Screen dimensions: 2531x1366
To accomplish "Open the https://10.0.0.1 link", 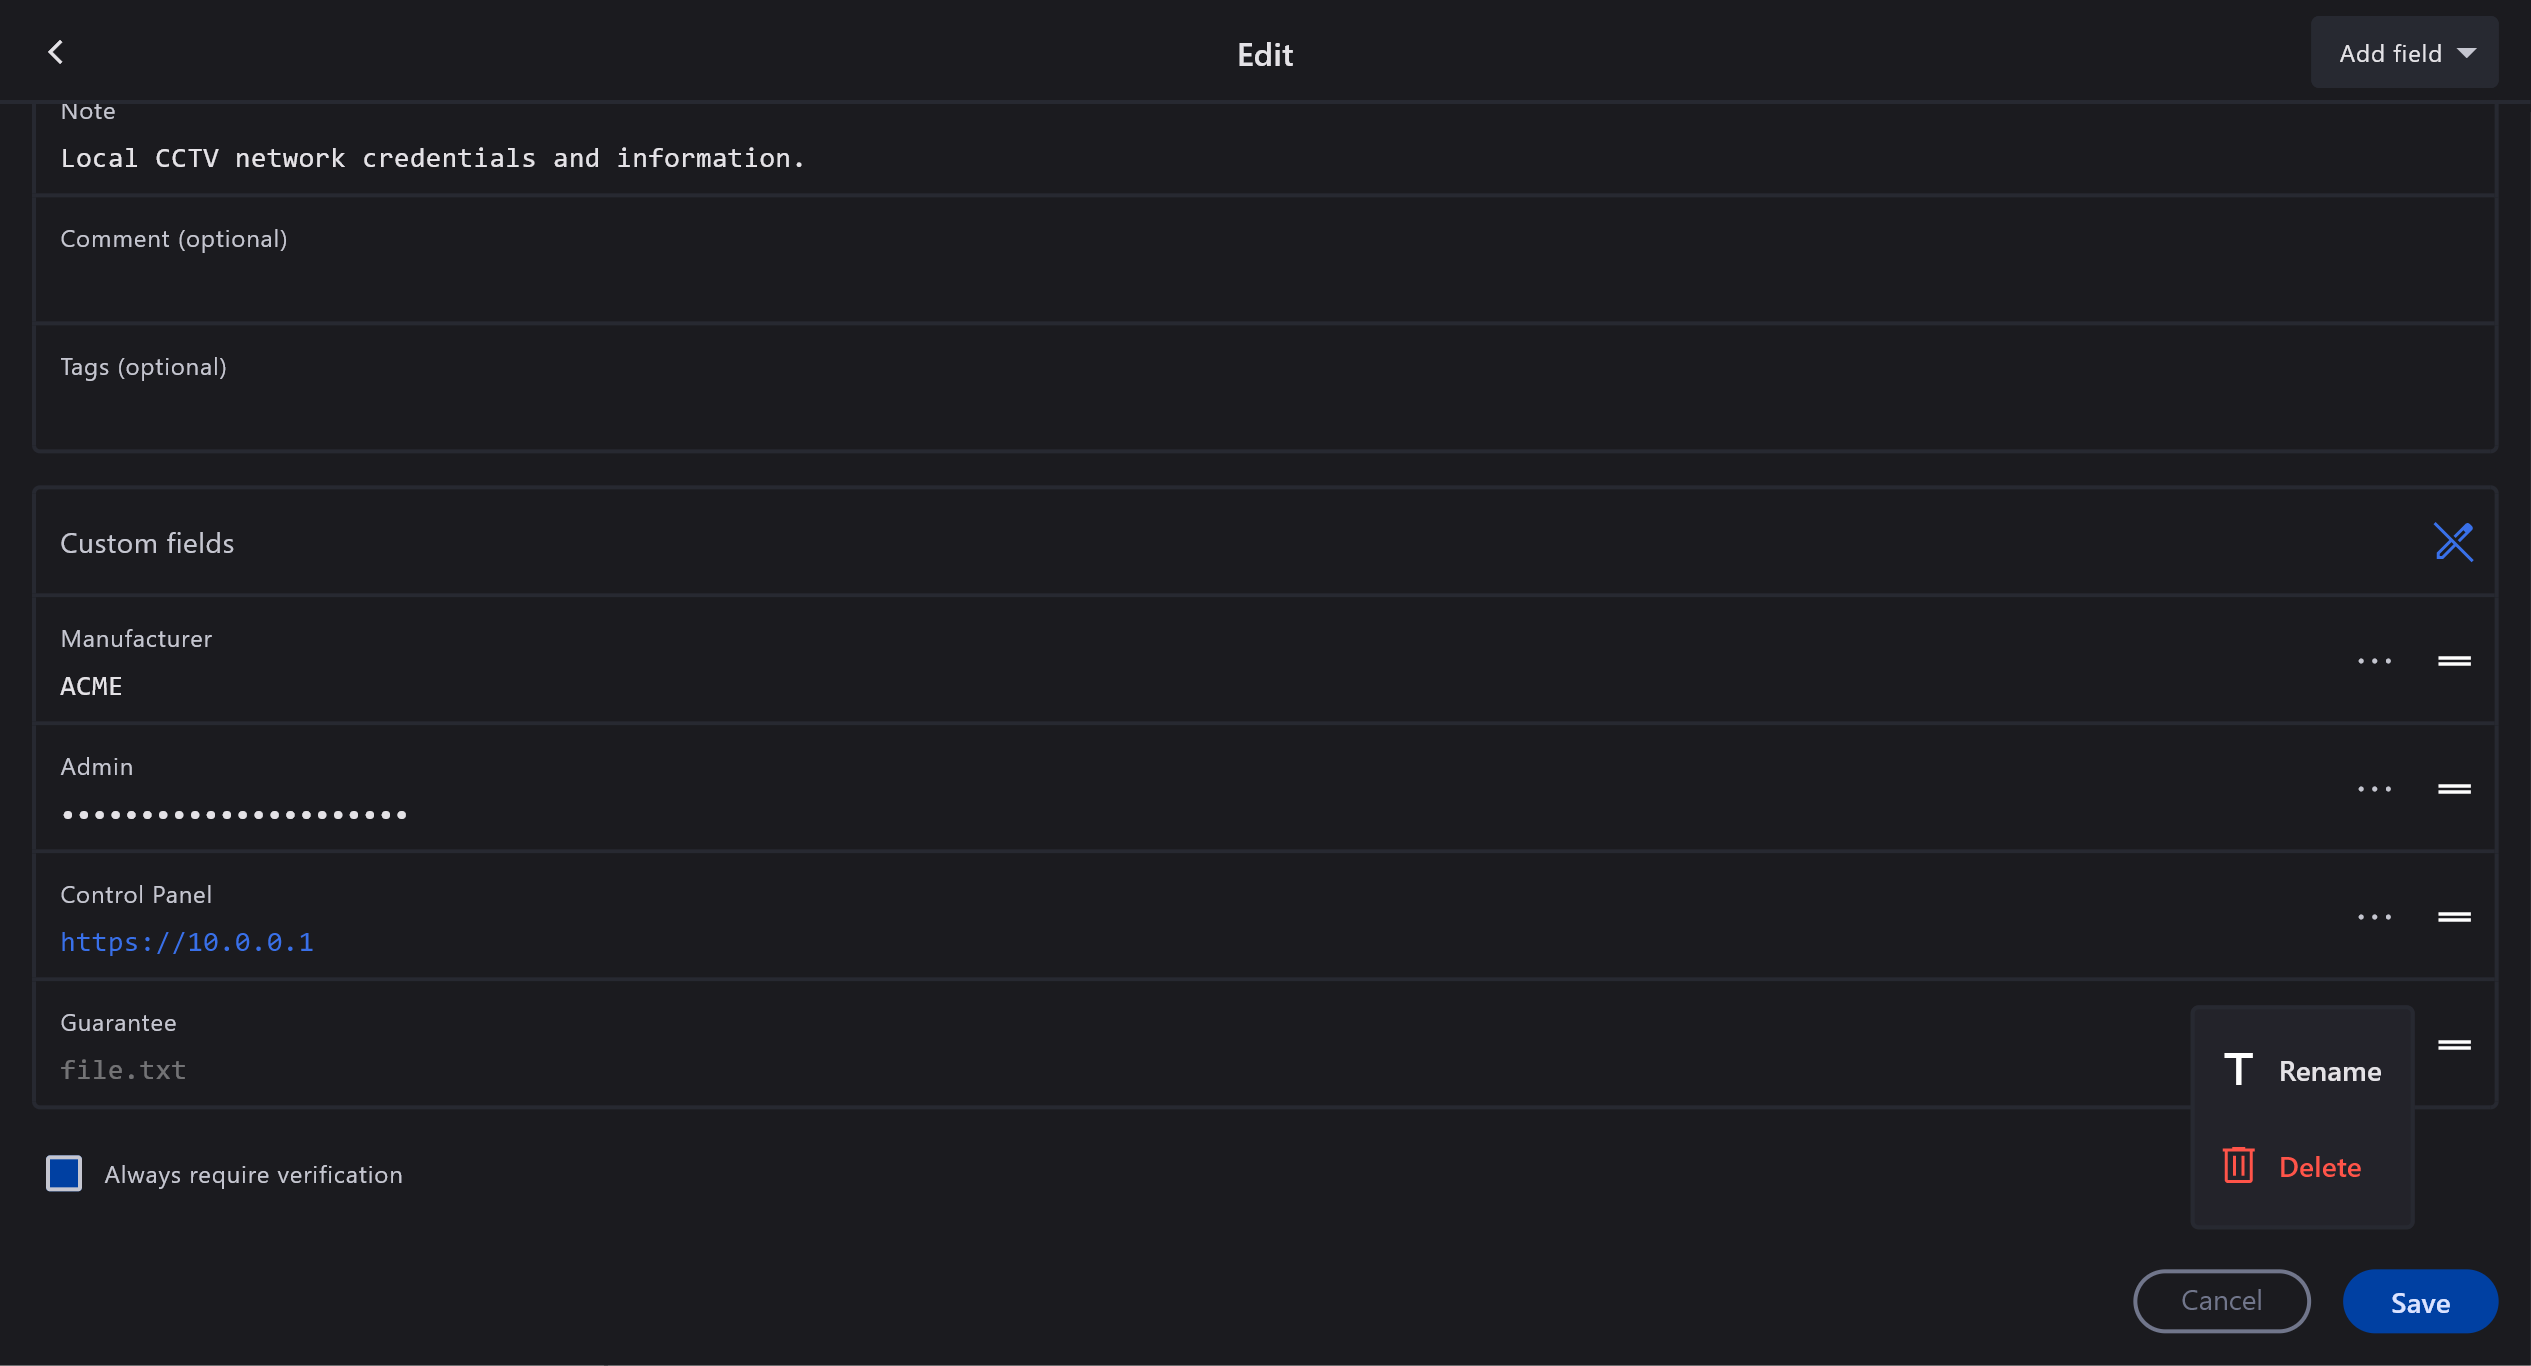I will click(187, 942).
